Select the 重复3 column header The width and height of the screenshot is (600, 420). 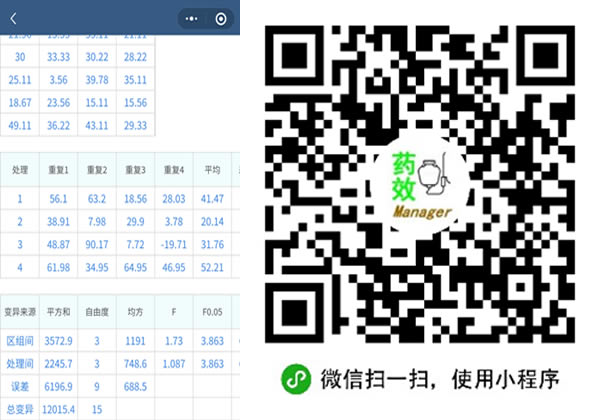135,170
